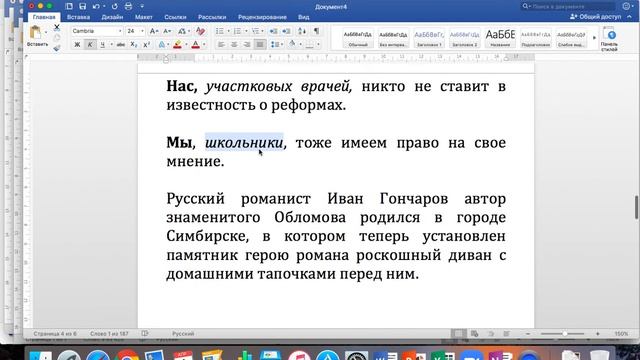The image size is (640, 360).
Task: Switch to print layout view in status bar
Action: (x=458, y=333)
